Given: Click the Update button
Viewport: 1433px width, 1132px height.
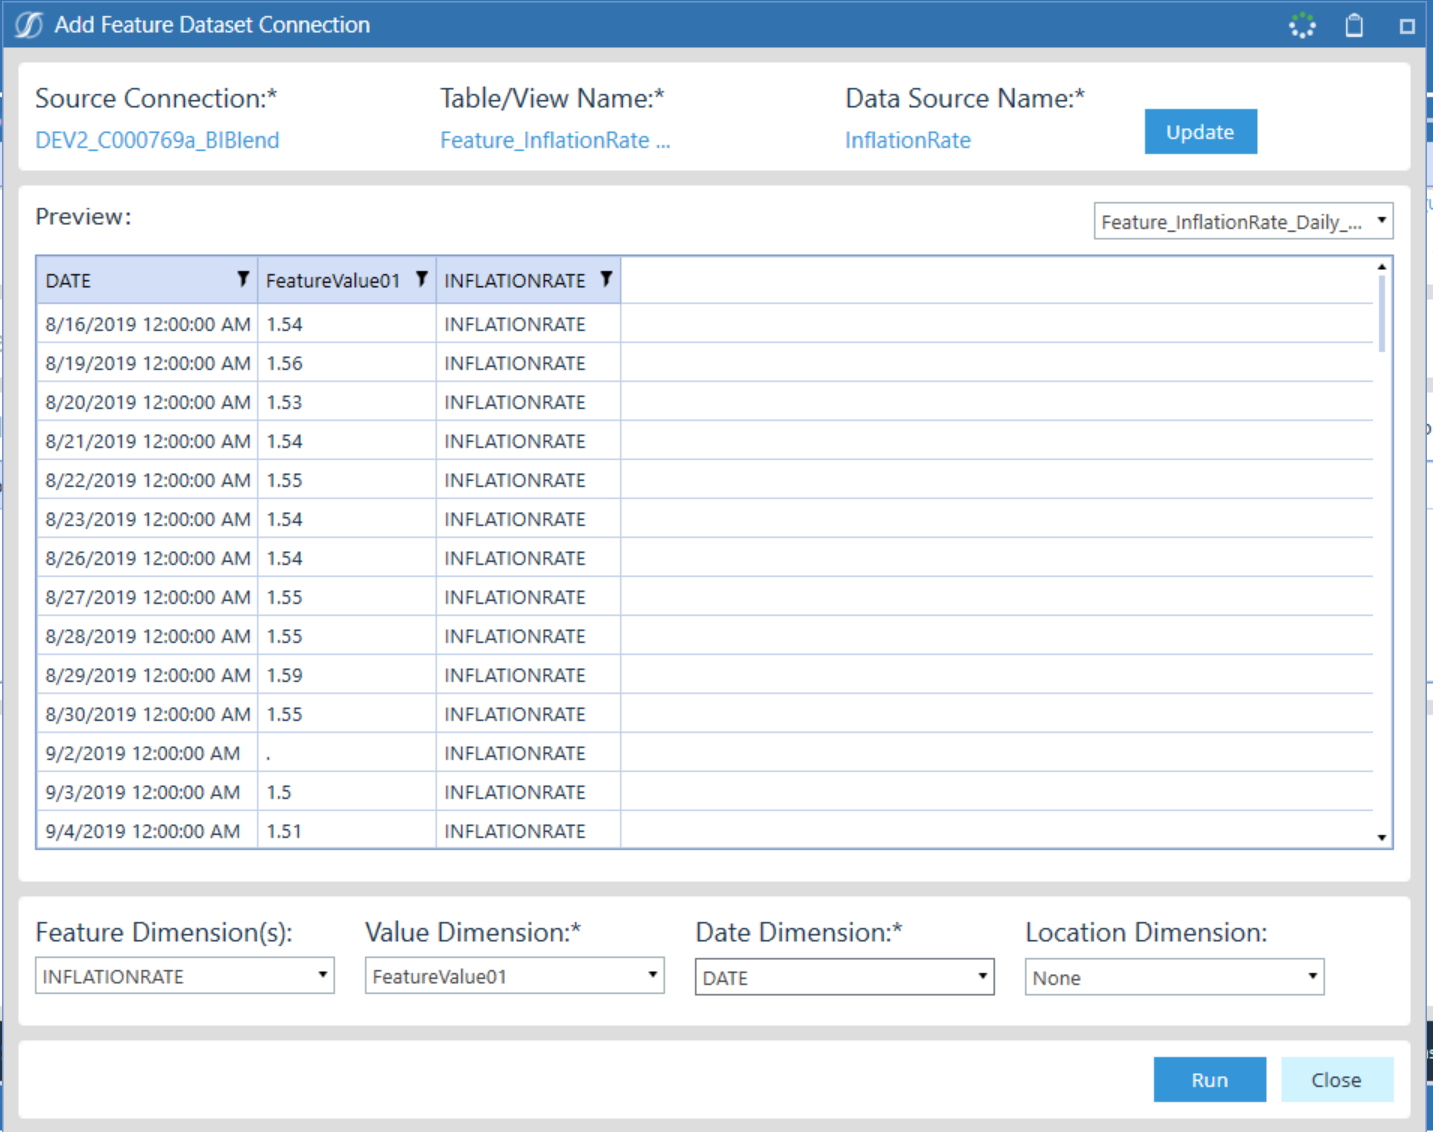Looking at the screenshot, I should [x=1200, y=132].
